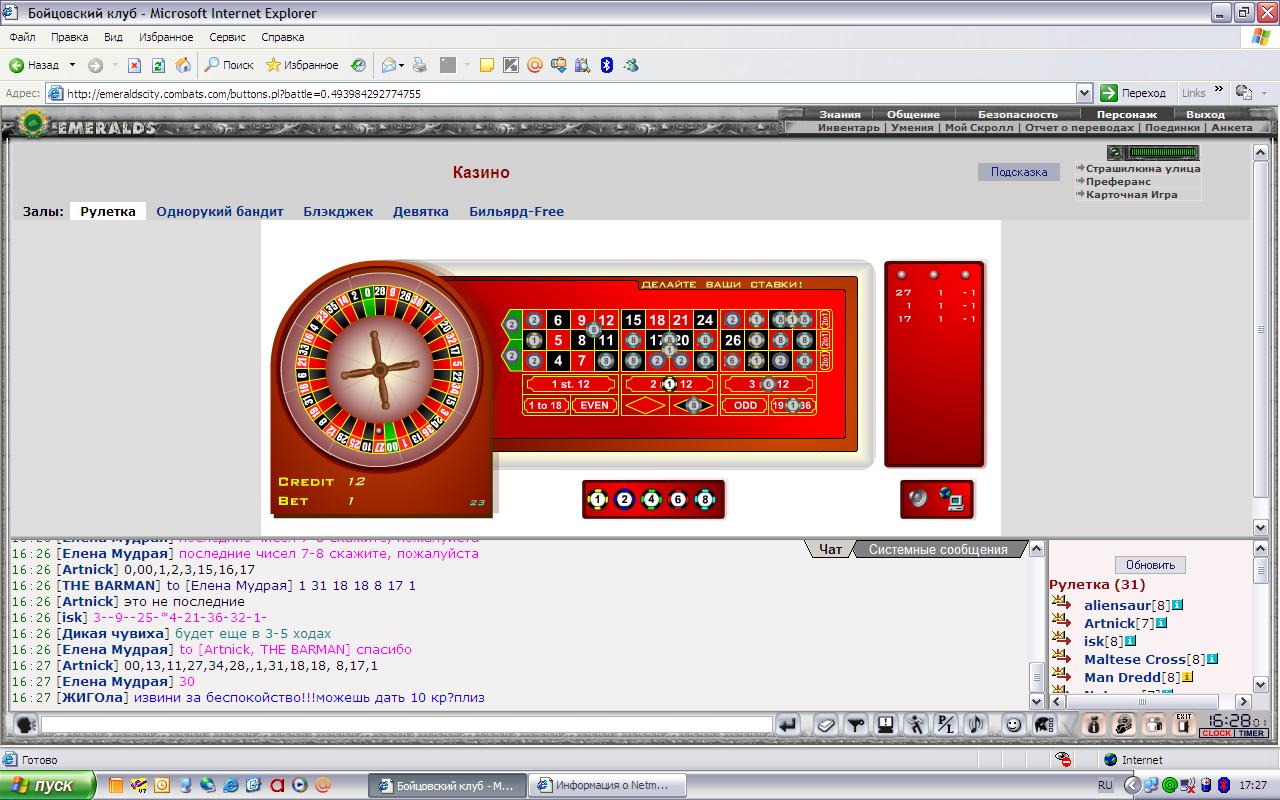The image size is (1280, 800).
Task: Open info icon next to aliensaur
Action: click(1178, 605)
